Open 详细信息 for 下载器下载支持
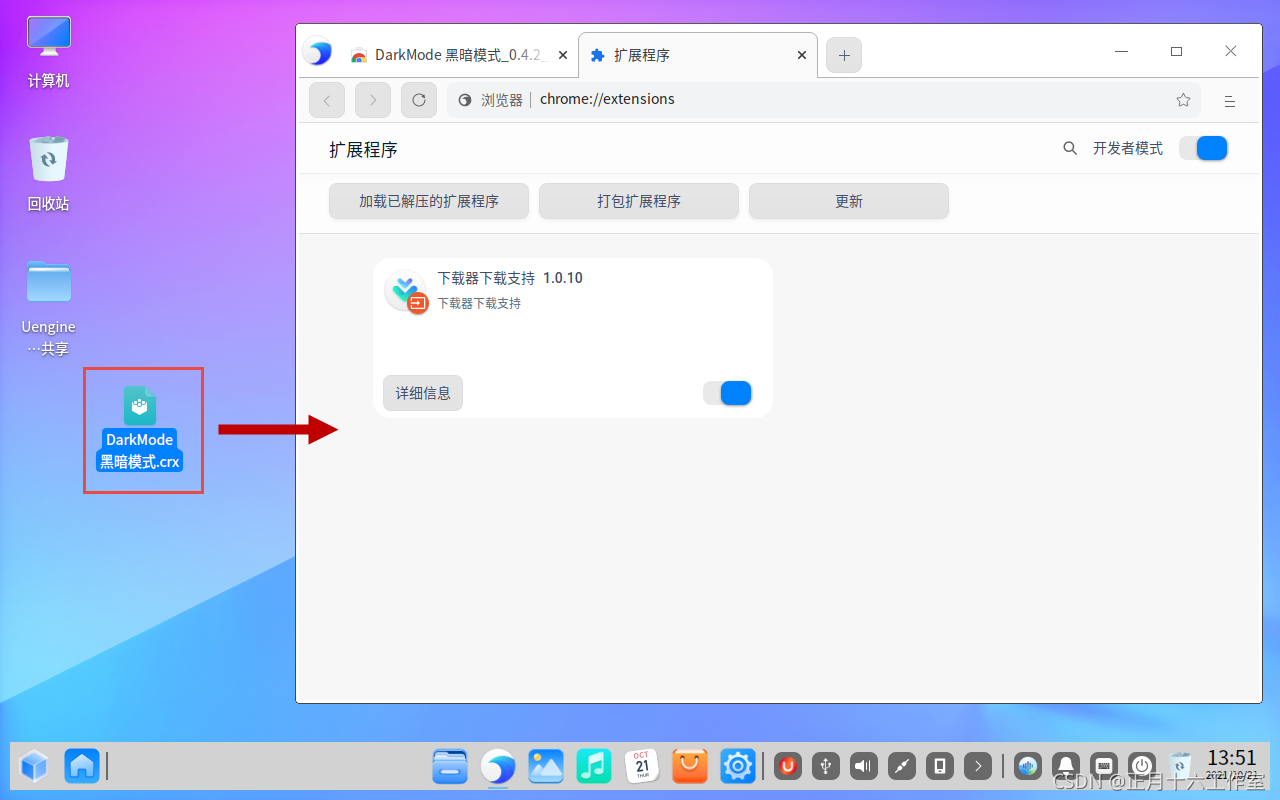This screenshot has width=1280, height=800. [x=423, y=393]
